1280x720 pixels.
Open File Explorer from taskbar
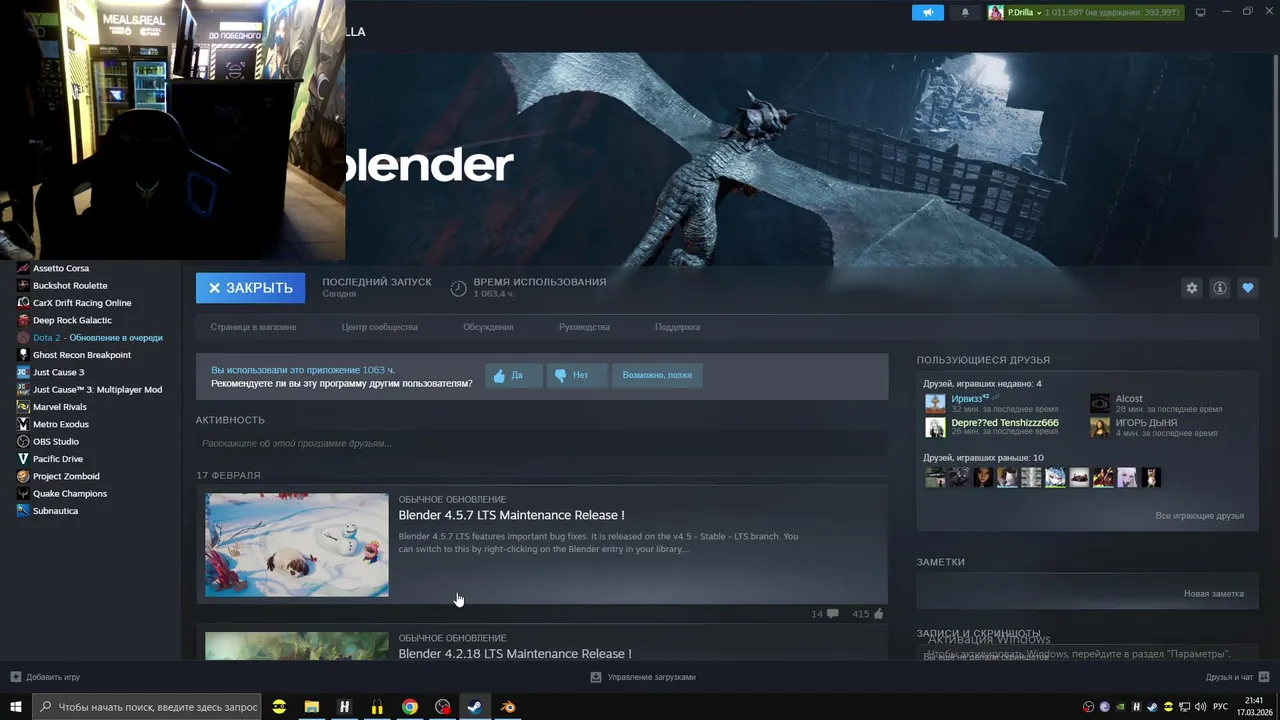pos(312,707)
